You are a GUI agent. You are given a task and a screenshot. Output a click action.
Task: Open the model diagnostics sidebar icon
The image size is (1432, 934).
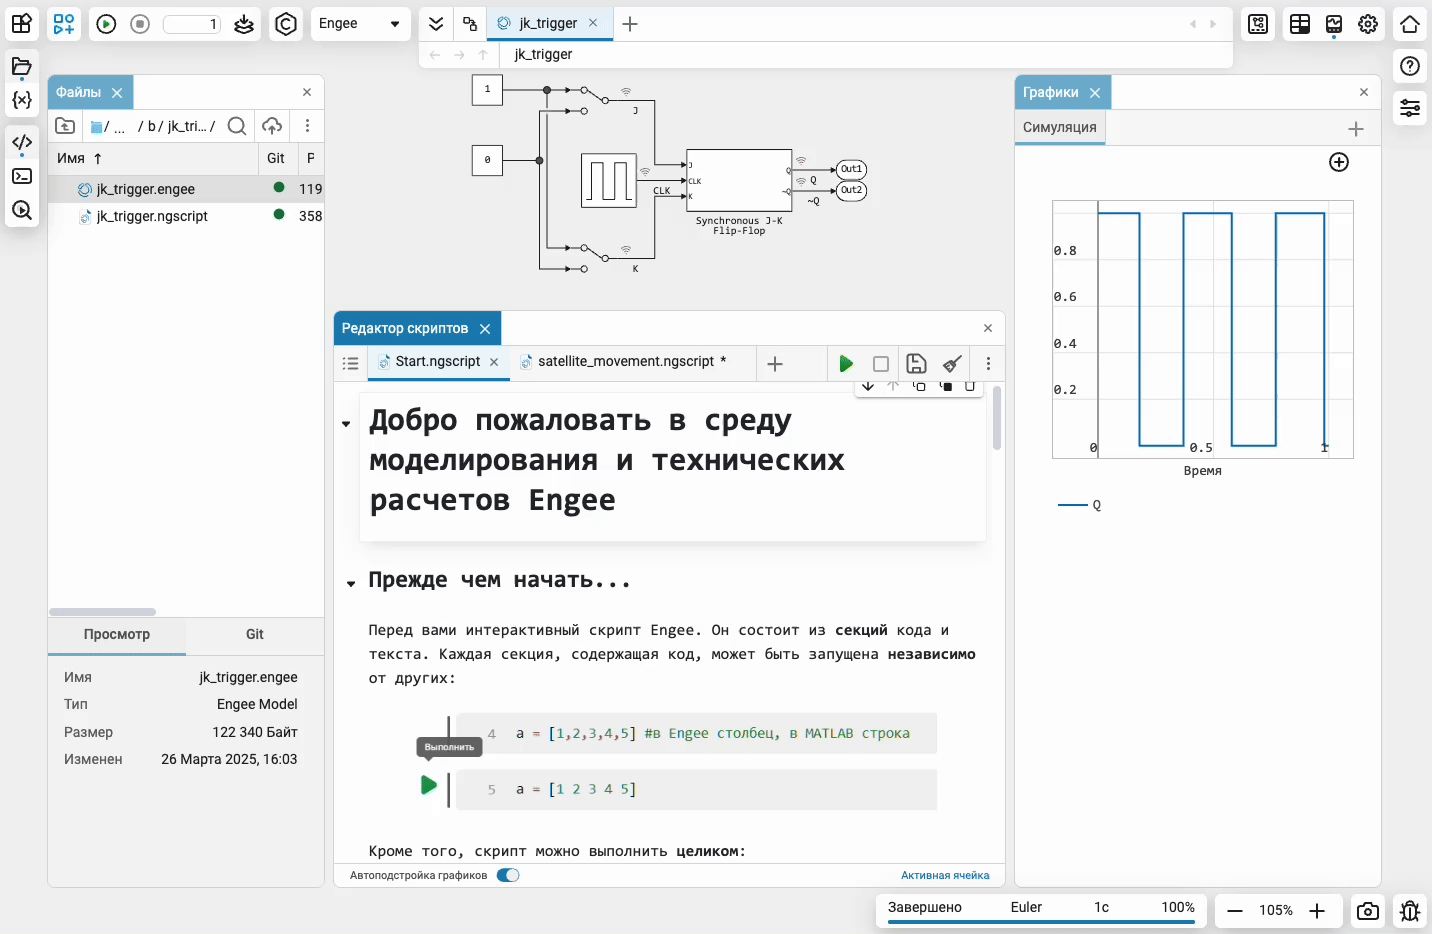pyautogui.click(x=22, y=210)
